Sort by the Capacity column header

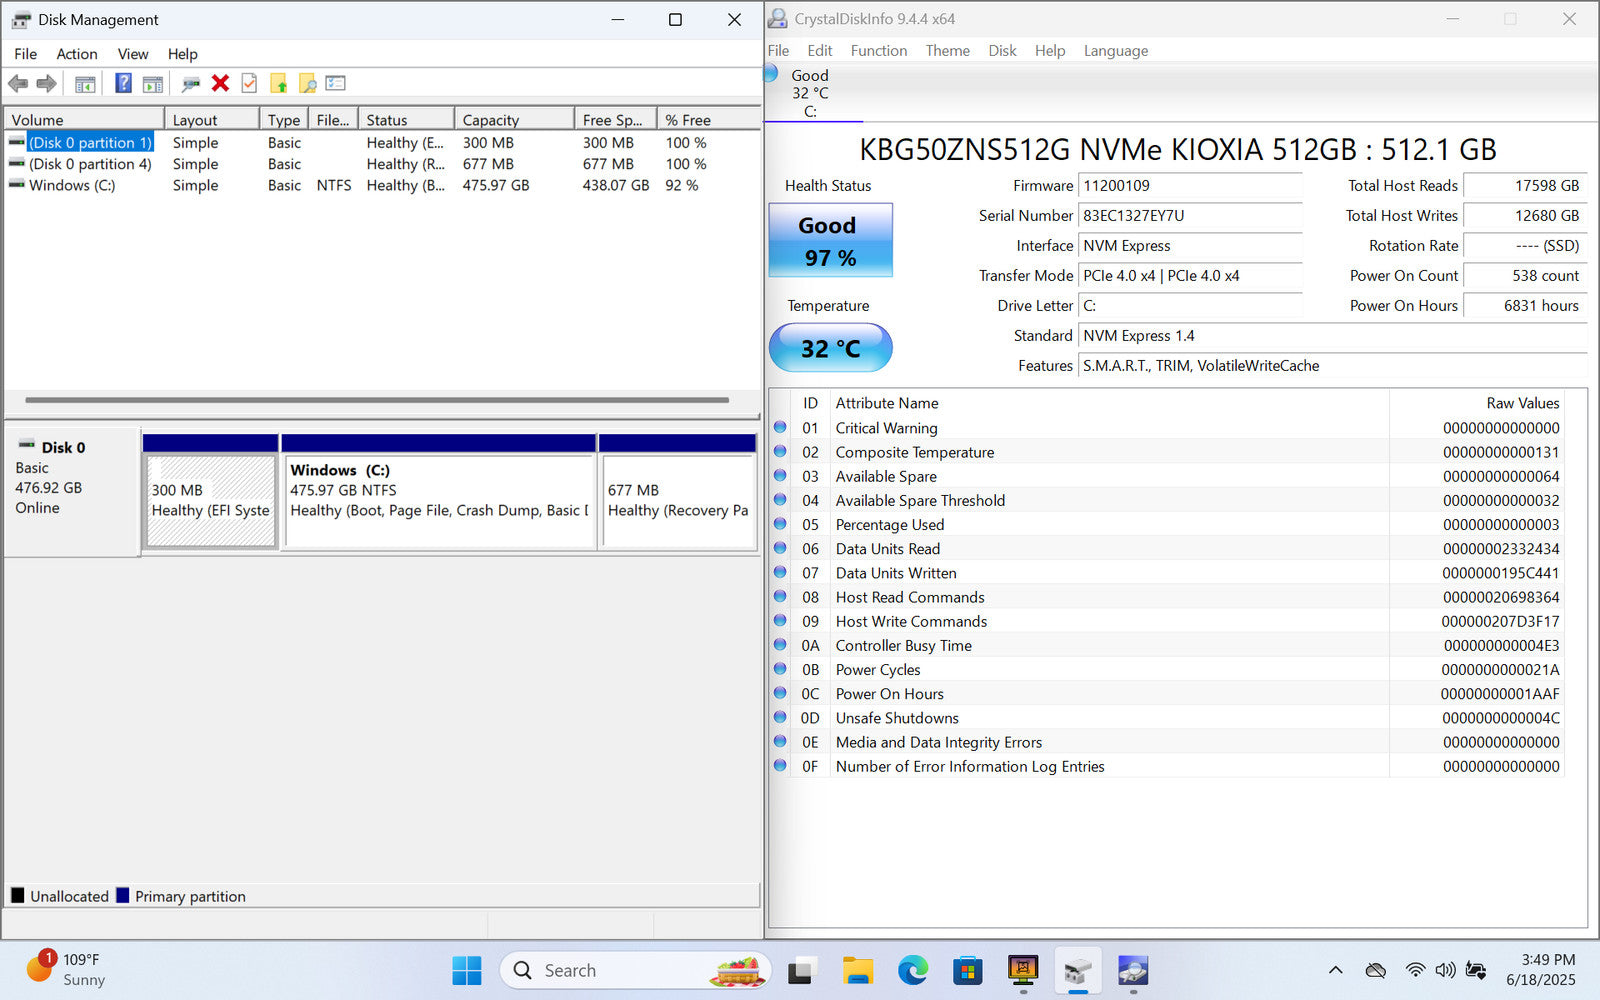[x=515, y=119]
